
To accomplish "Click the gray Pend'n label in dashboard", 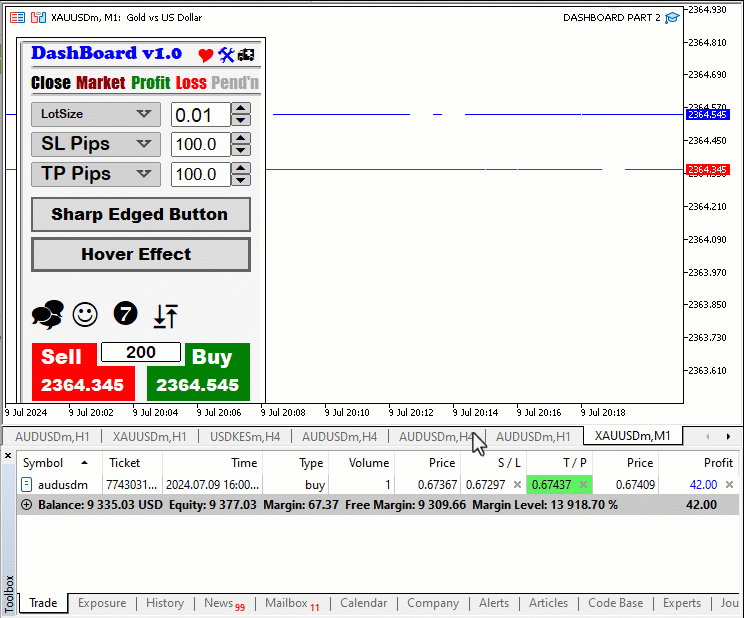I will [x=235, y=83].
